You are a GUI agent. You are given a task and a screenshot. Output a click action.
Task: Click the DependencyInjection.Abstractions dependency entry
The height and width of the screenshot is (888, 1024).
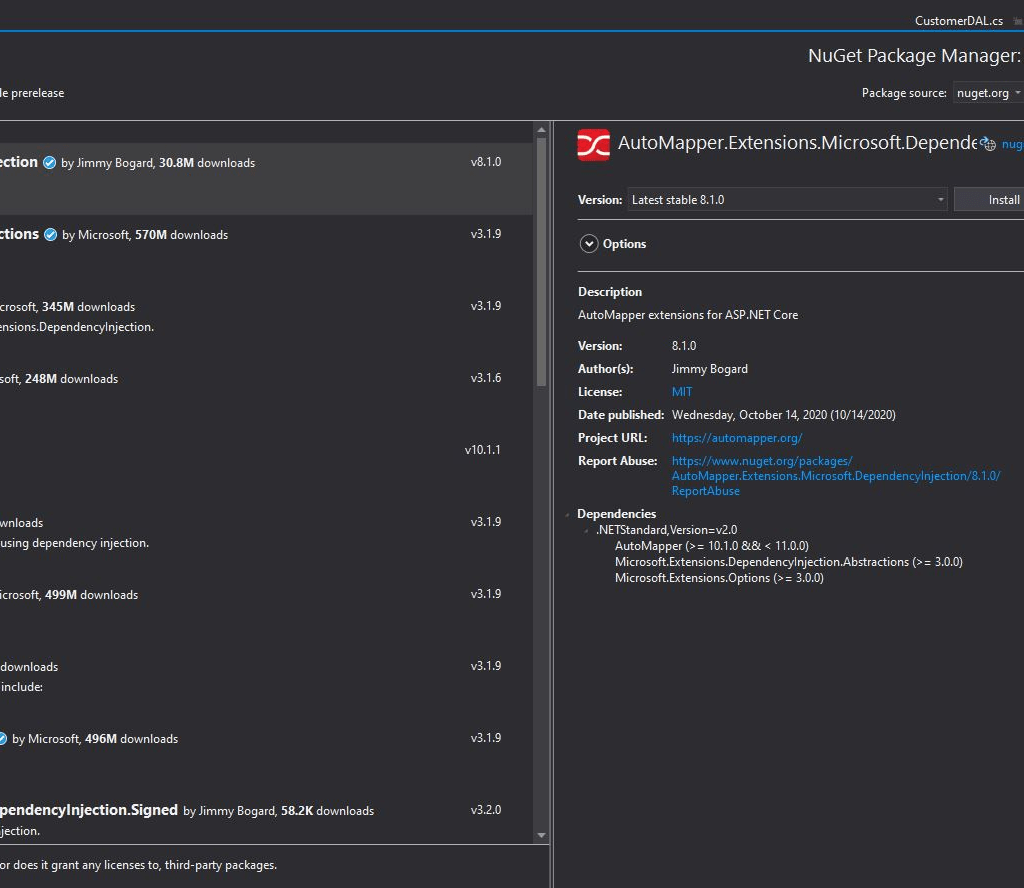[788, 562]
